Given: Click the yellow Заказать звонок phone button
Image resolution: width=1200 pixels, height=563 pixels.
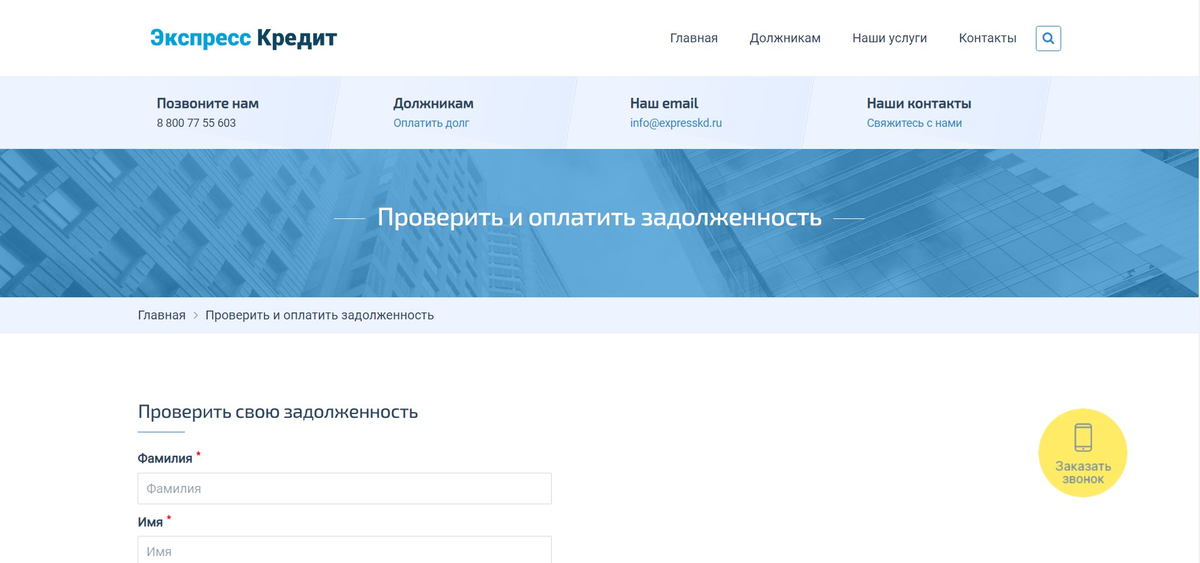Looking at the screenshot, I should [x=1082, y=453].
